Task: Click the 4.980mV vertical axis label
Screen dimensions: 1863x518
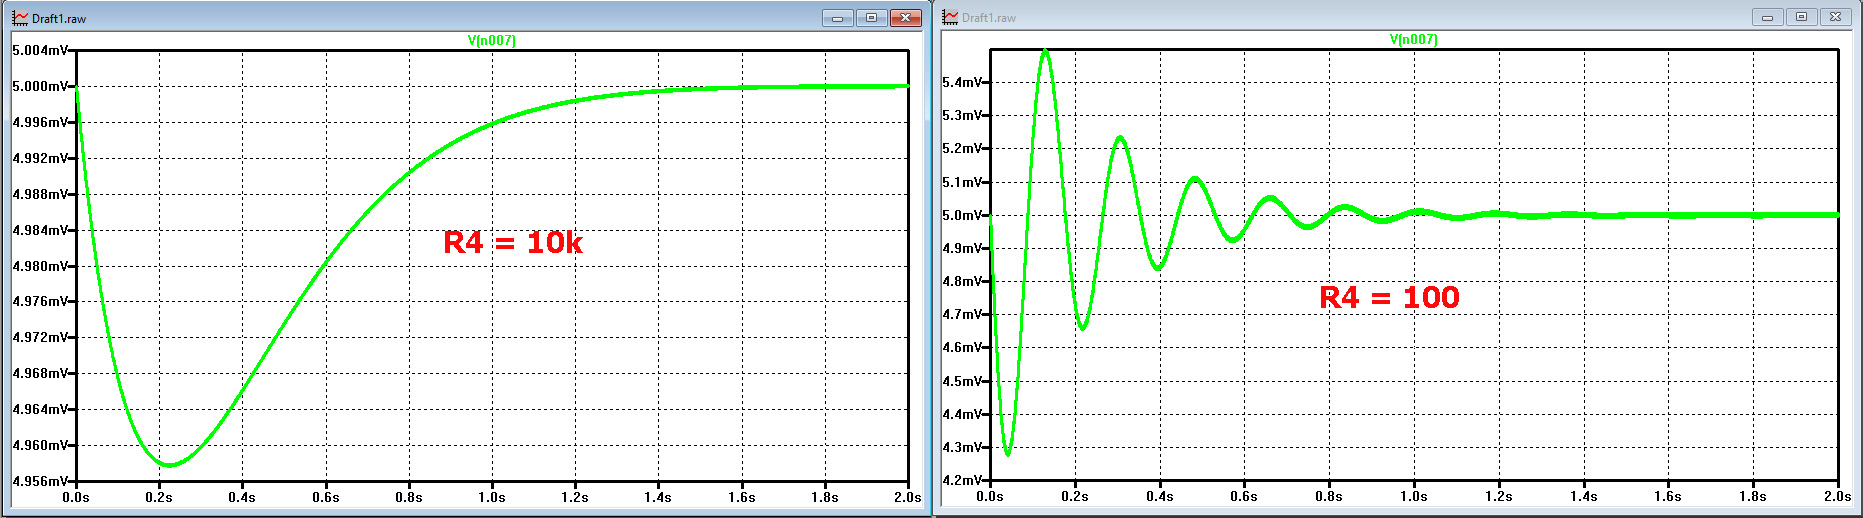Action: (40, 266)
